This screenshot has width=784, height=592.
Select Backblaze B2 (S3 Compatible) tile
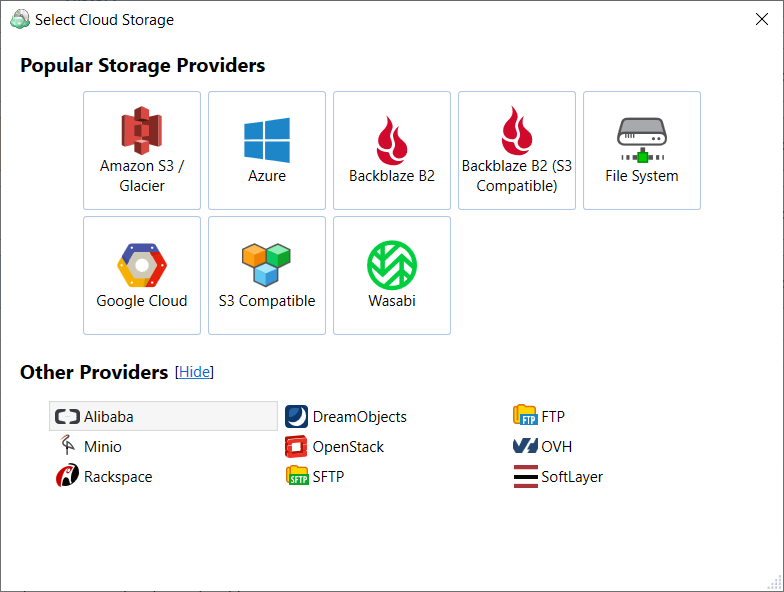point(517,150)
